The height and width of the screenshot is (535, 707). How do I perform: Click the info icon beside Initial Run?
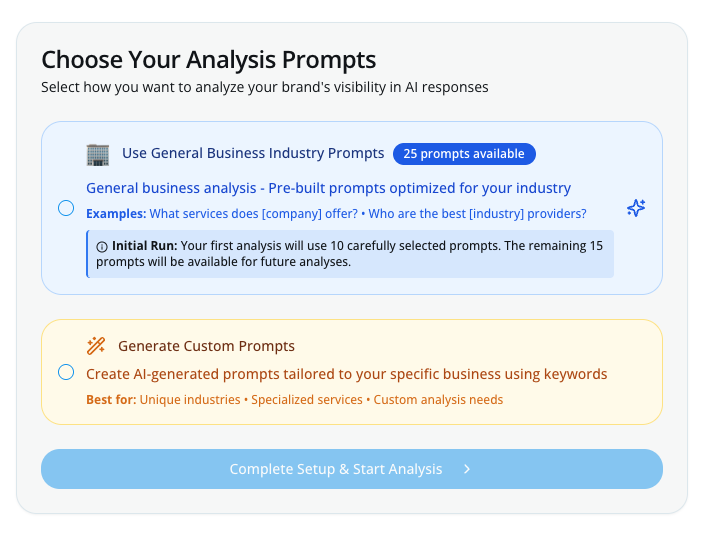pyautogui.click(x=102, y=246)
